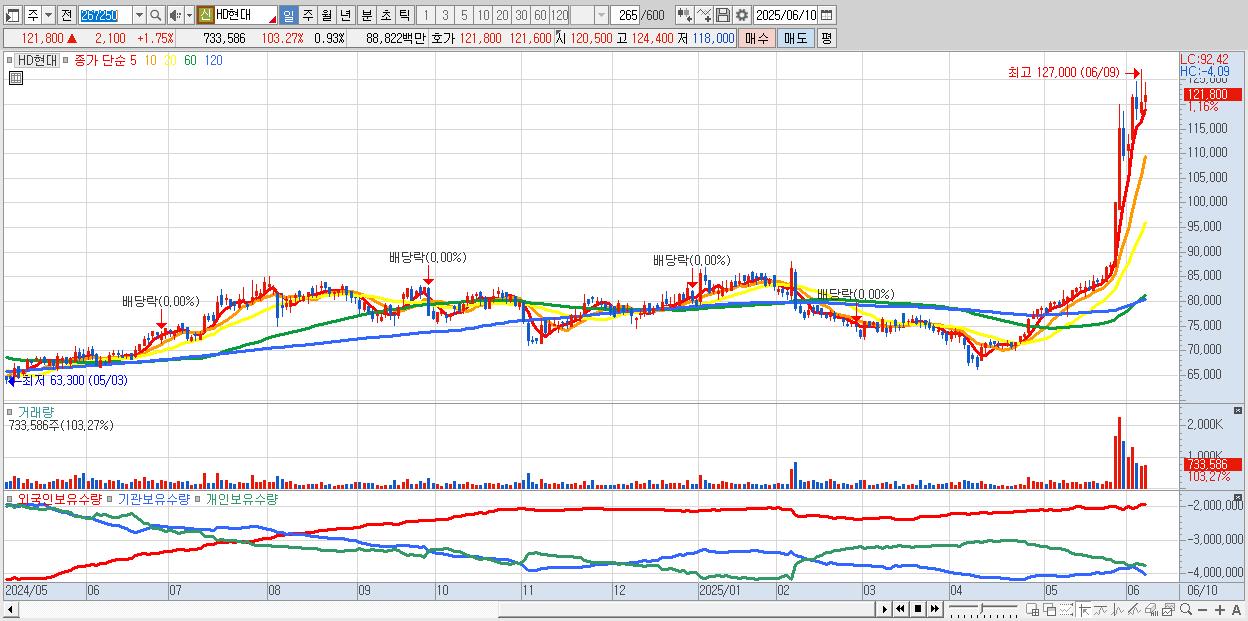Click the minus zoom-out icon at bottom-right
This screenshot has height=621, width=1248.
point(1203,609)
